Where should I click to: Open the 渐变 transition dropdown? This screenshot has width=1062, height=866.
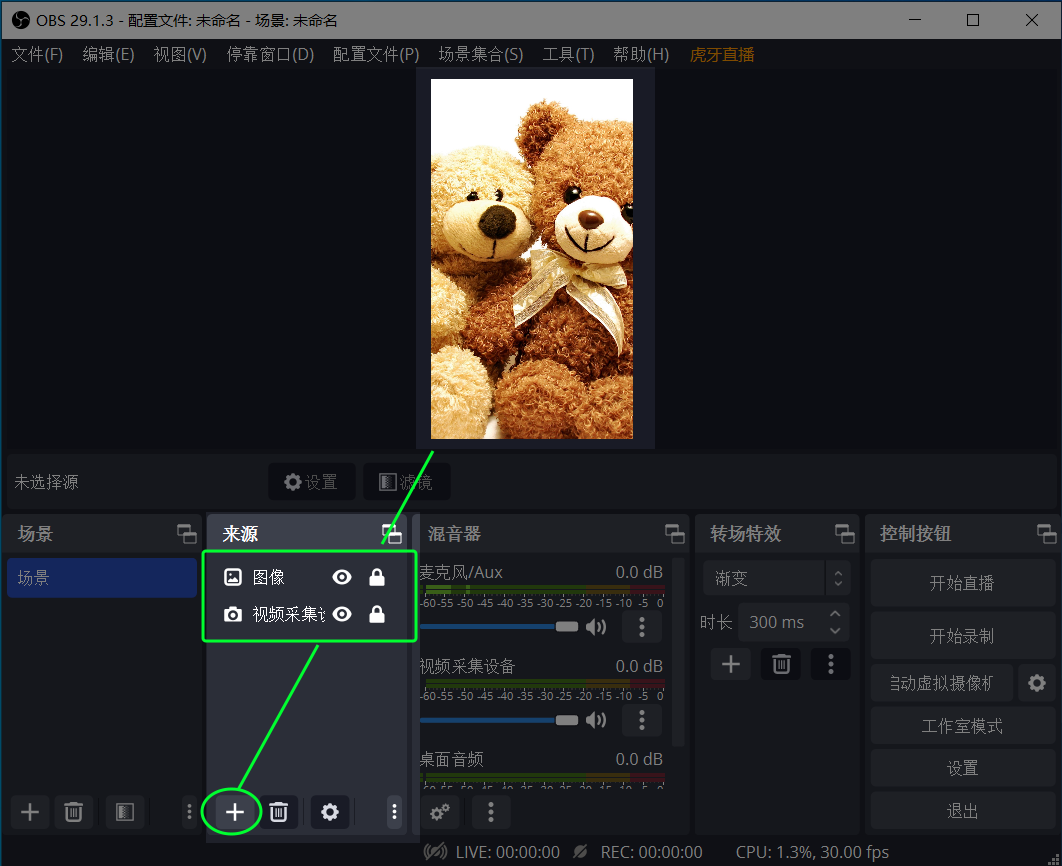pyautogui.click(x=776, y=578)
